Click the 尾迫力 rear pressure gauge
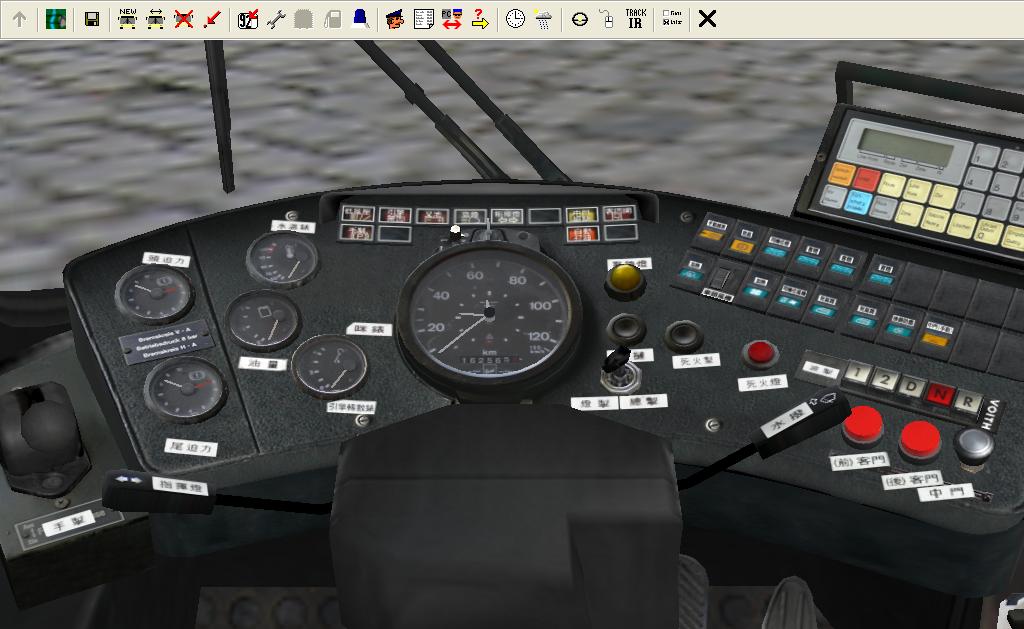This screenshot has width=1024, height=629. point(185,389)
